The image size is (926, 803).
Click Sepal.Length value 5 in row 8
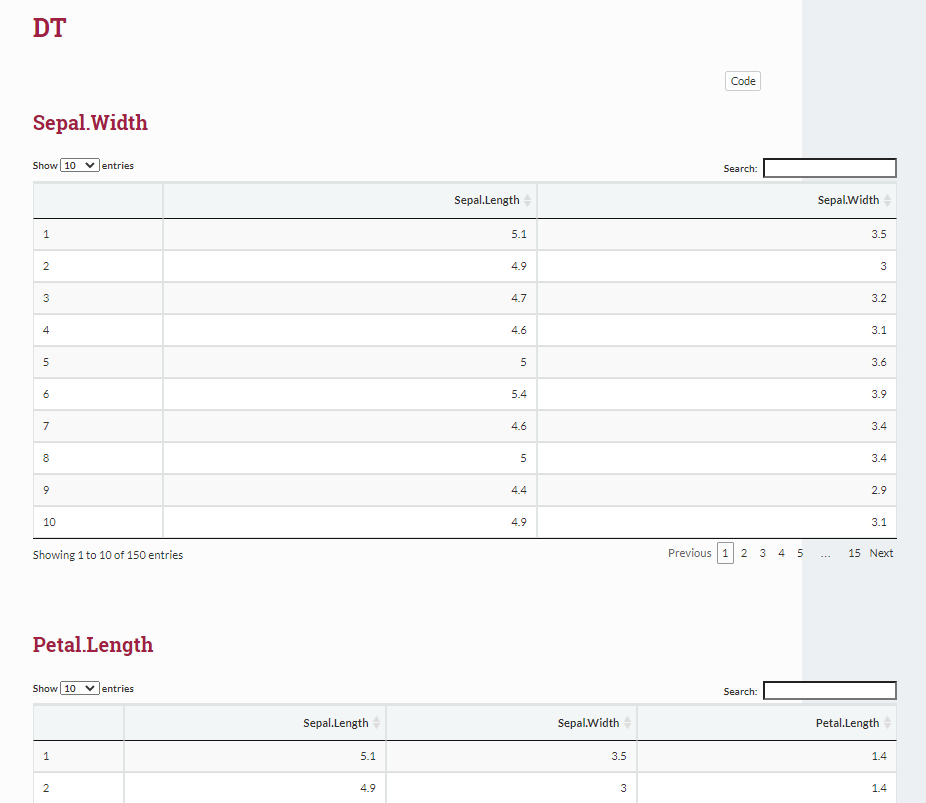[x=523, y=458]
